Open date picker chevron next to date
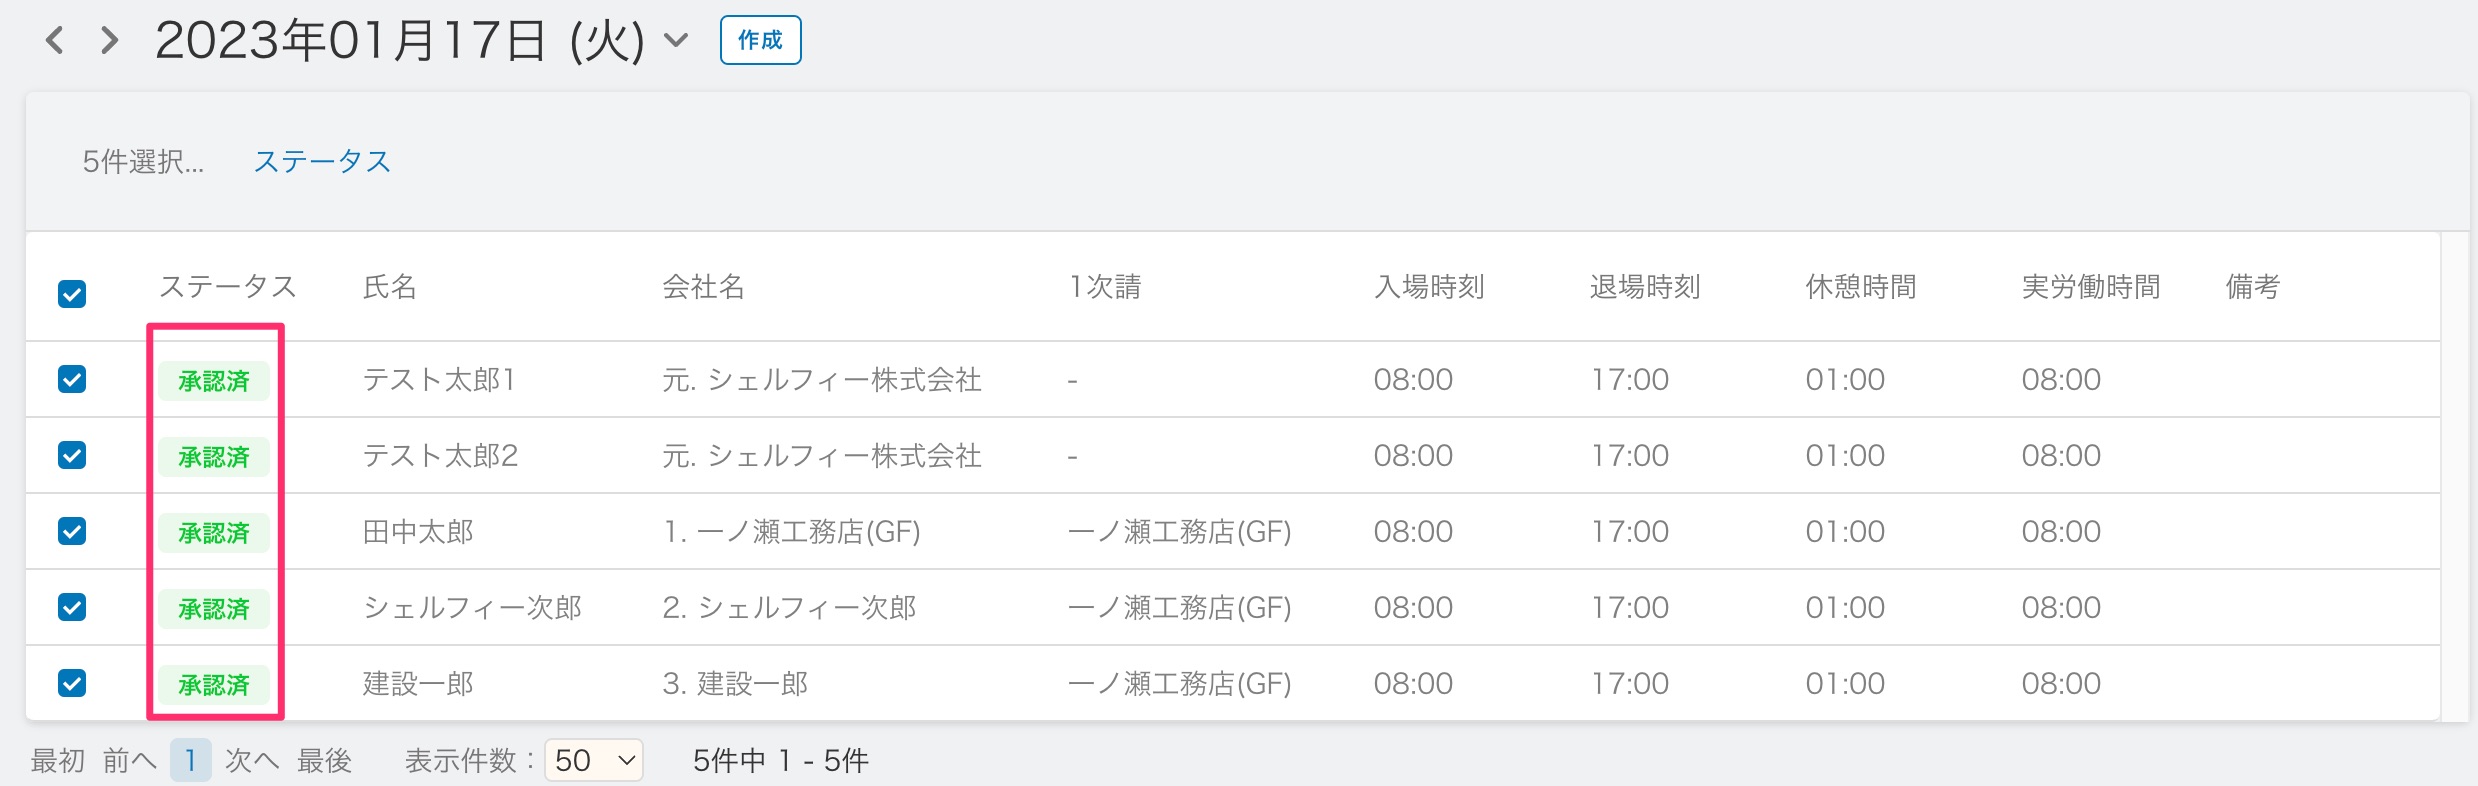 coord(677,41)
